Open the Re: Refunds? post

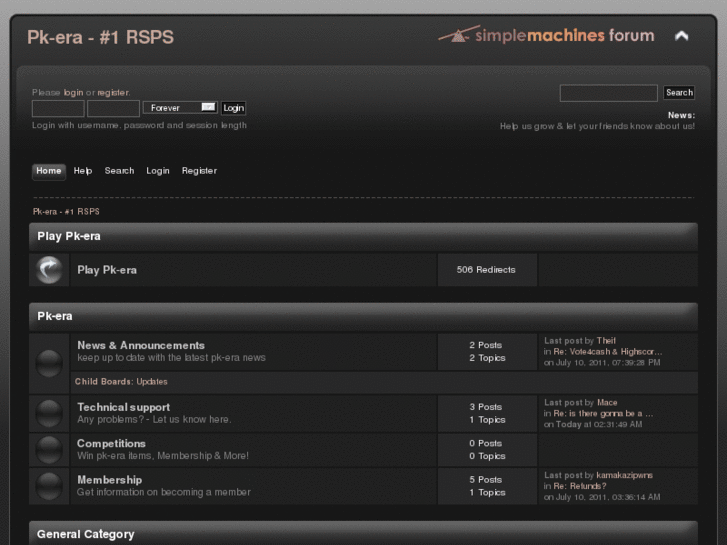(x=580, y=486)
